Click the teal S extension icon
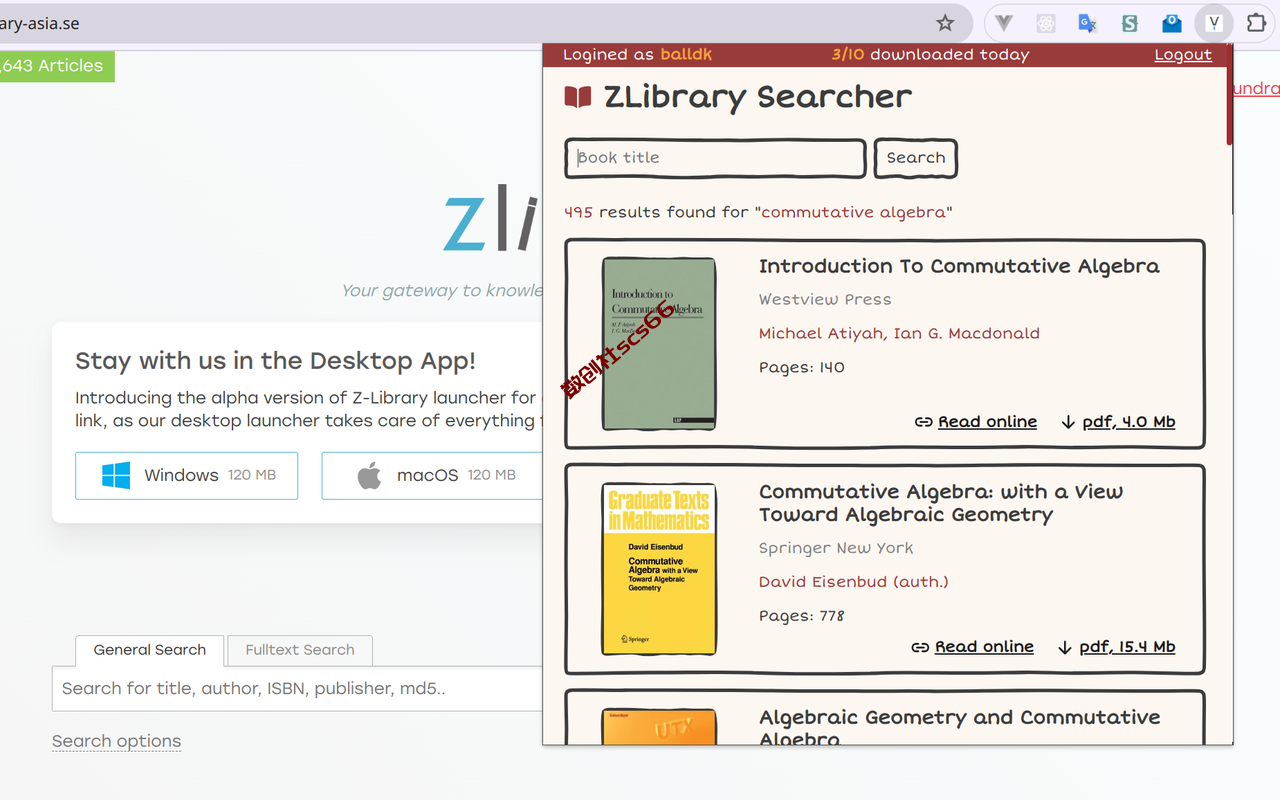Viewport: 1280px width, 800px height. tap(1130, 23)
